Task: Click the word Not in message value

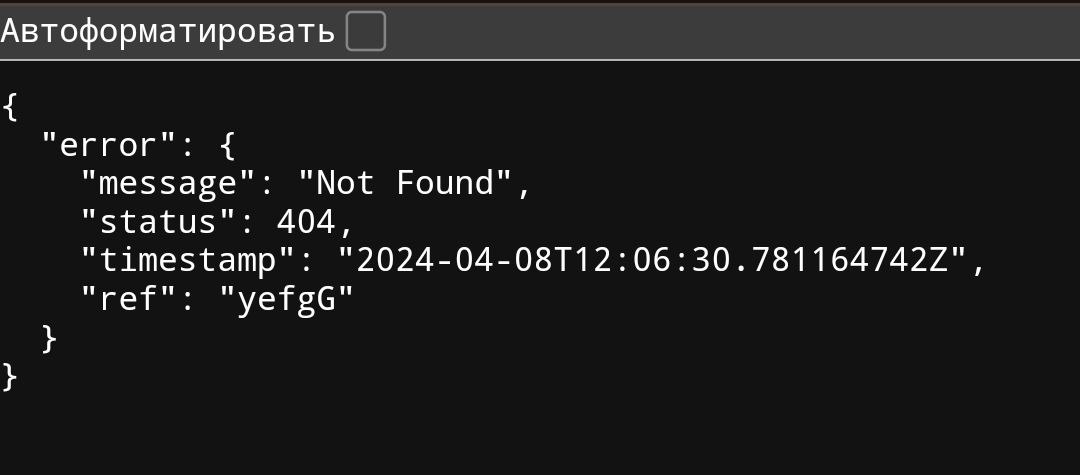Action: [343, 184]
